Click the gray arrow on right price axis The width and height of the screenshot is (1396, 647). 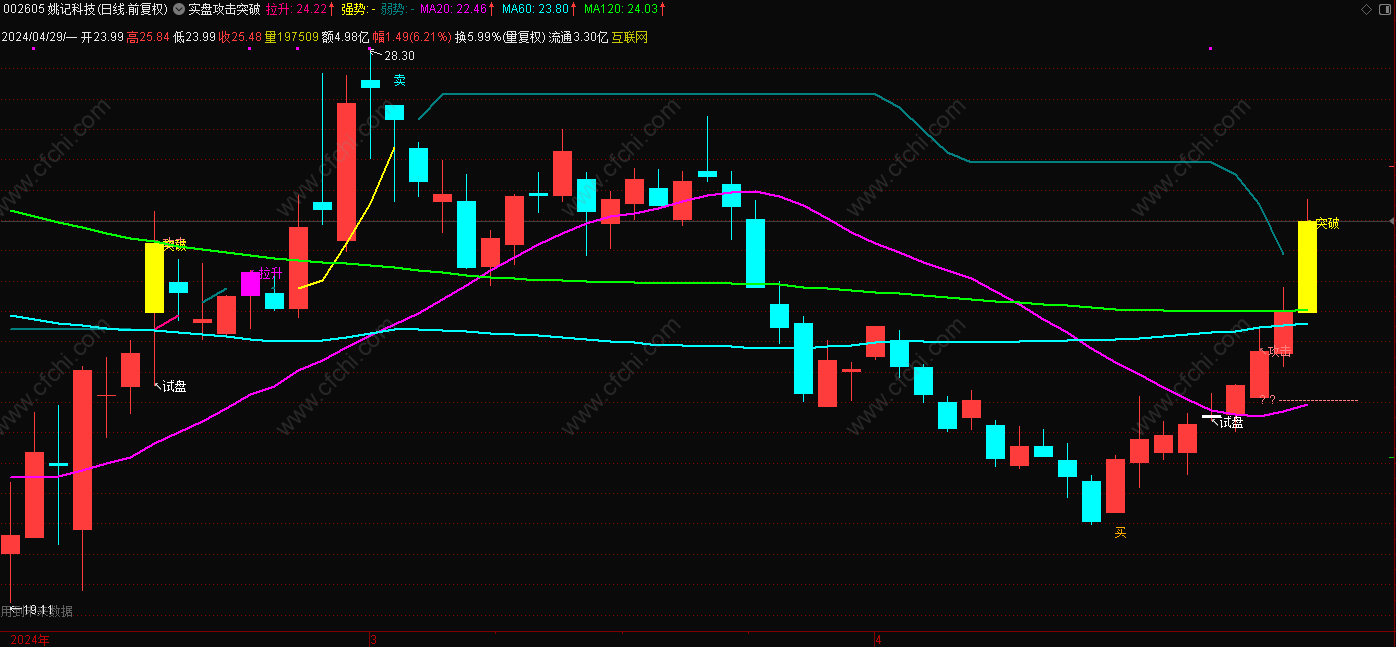pos(1391,221)
